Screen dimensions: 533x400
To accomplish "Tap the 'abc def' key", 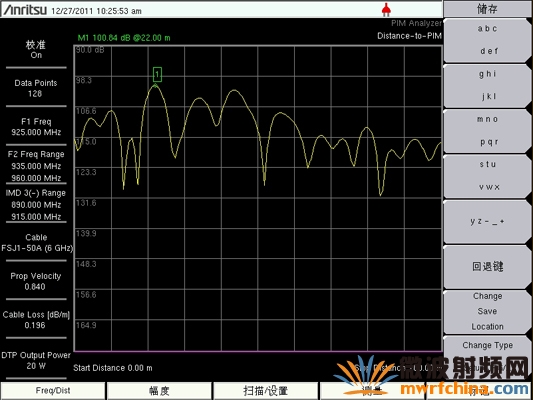I will point(487,40).
